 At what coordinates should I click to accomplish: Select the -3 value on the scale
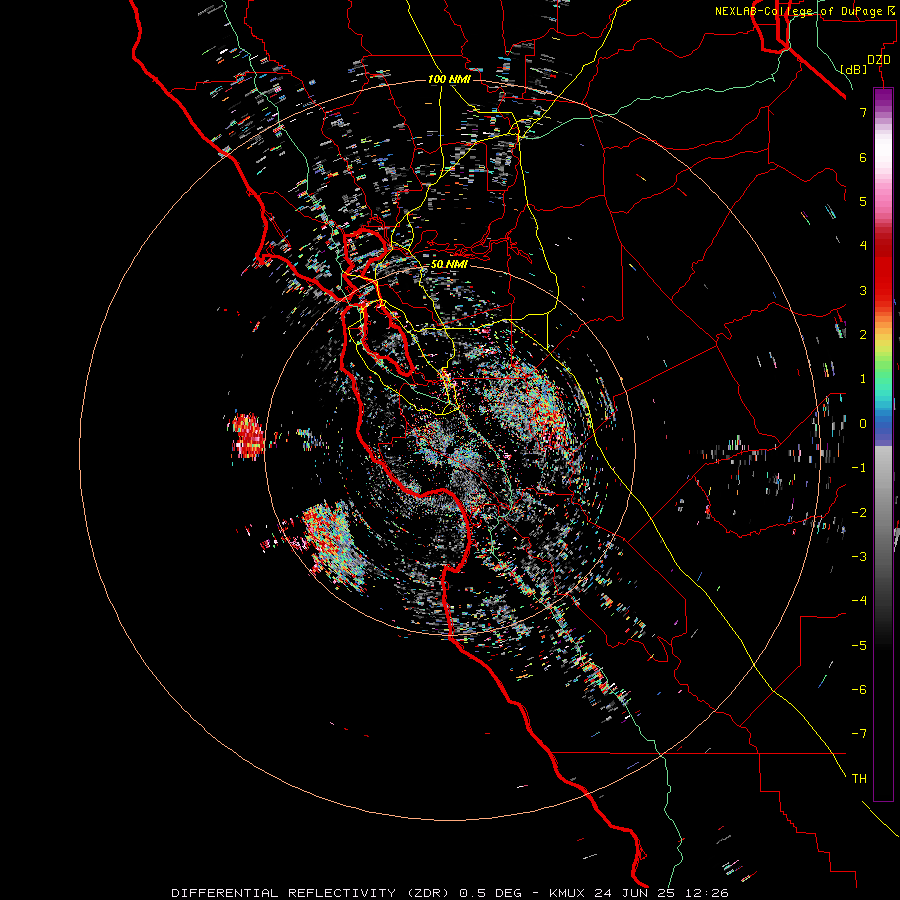point(859,556)
